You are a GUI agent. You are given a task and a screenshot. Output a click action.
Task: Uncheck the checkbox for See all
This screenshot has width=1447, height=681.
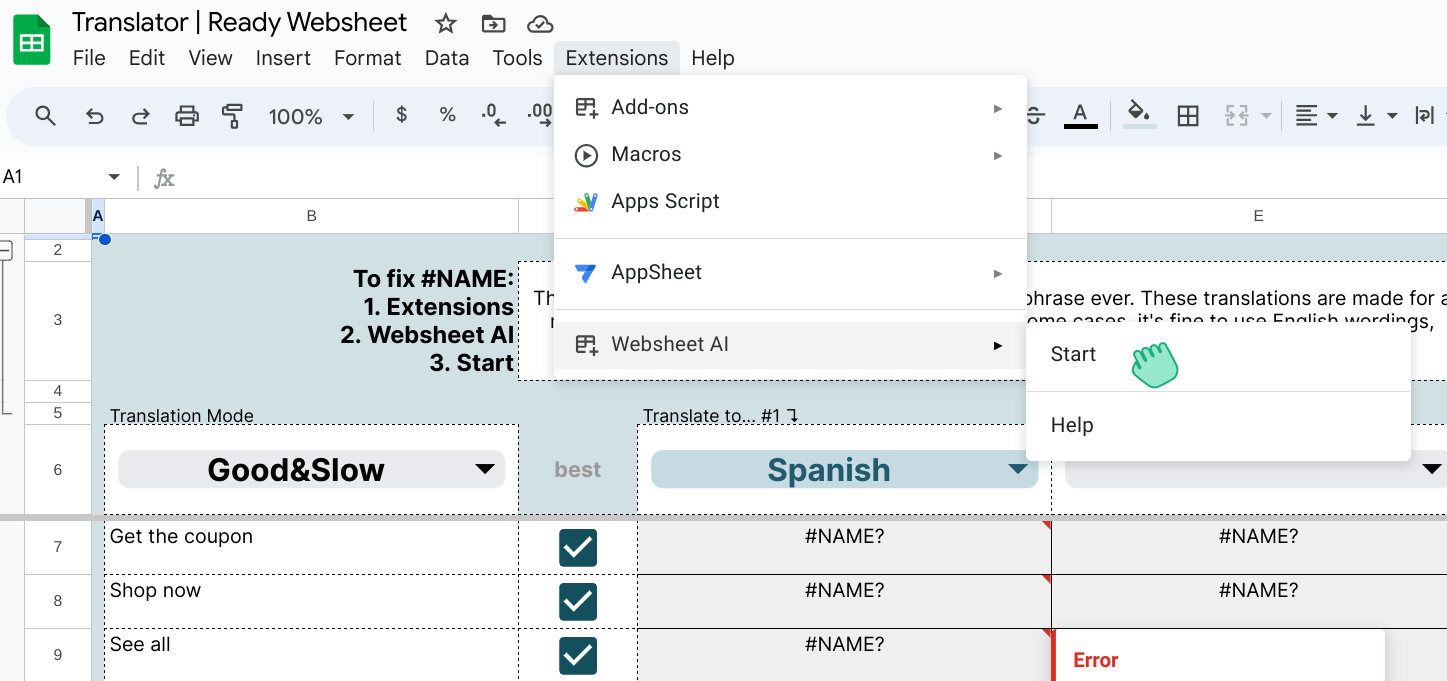[x=578, y=655]
